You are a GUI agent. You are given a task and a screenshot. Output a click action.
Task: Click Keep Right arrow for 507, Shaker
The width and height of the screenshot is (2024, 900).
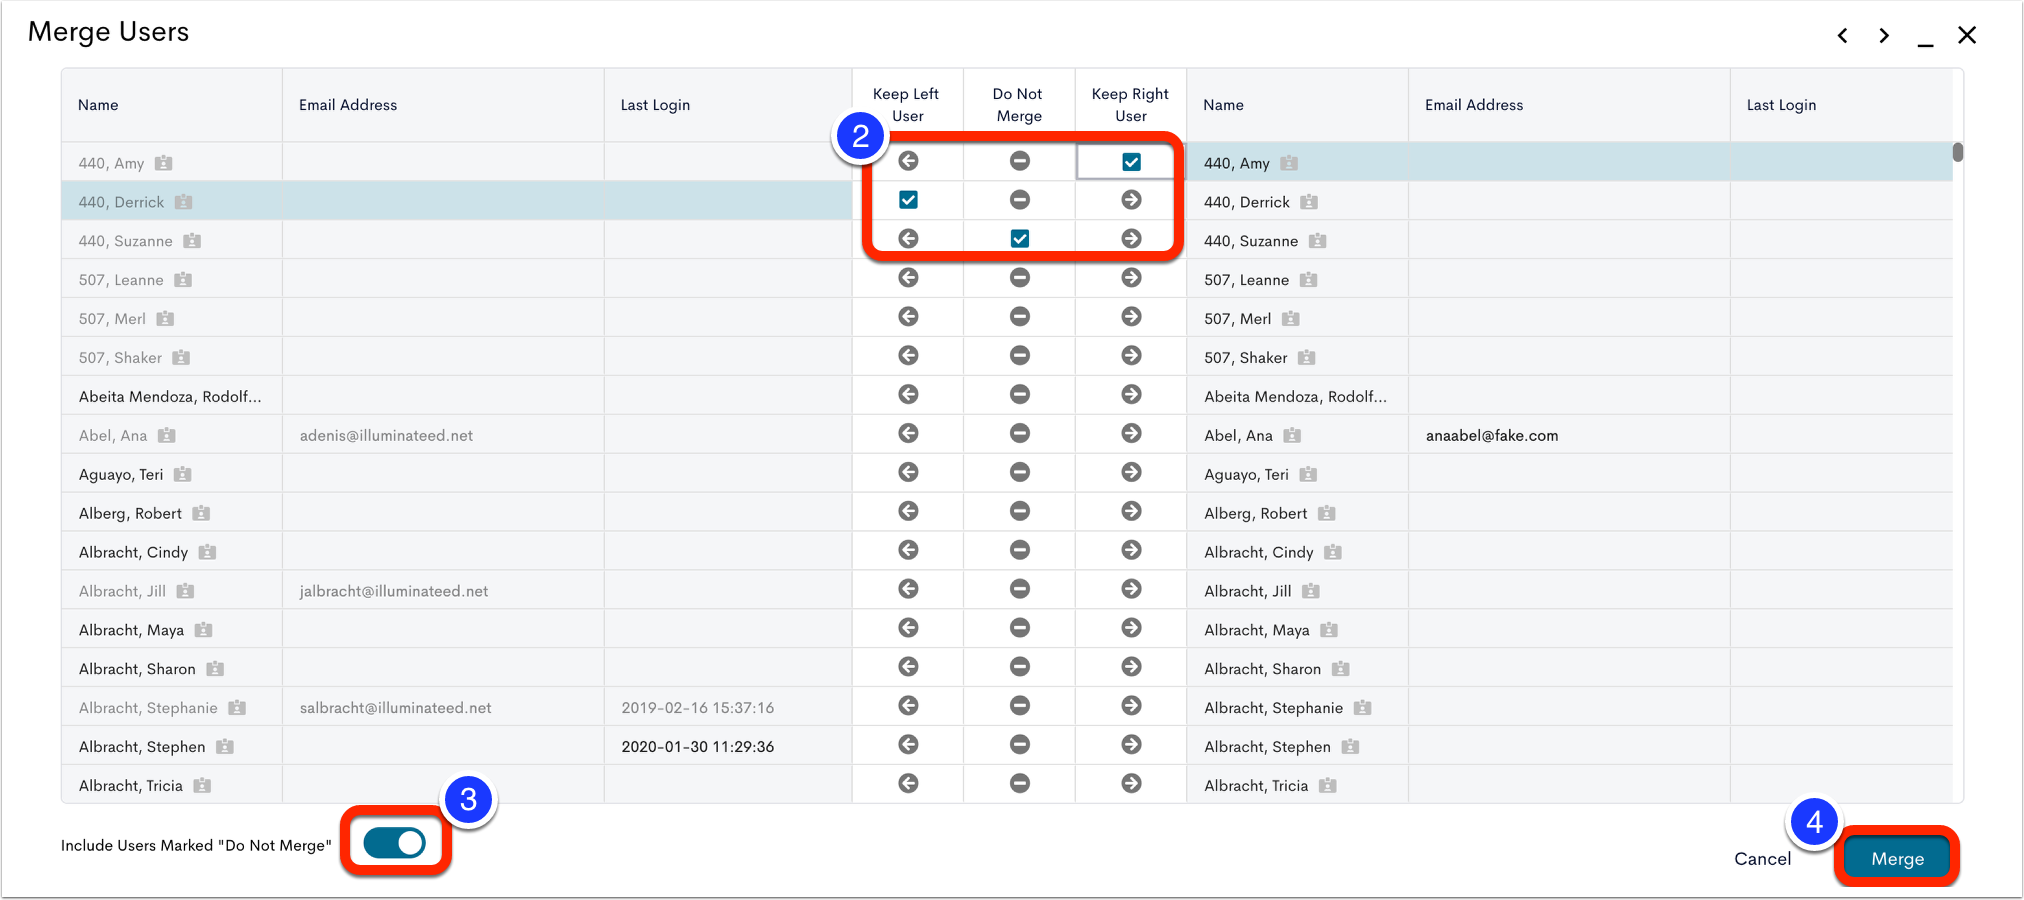click(x=1131, y=356)
